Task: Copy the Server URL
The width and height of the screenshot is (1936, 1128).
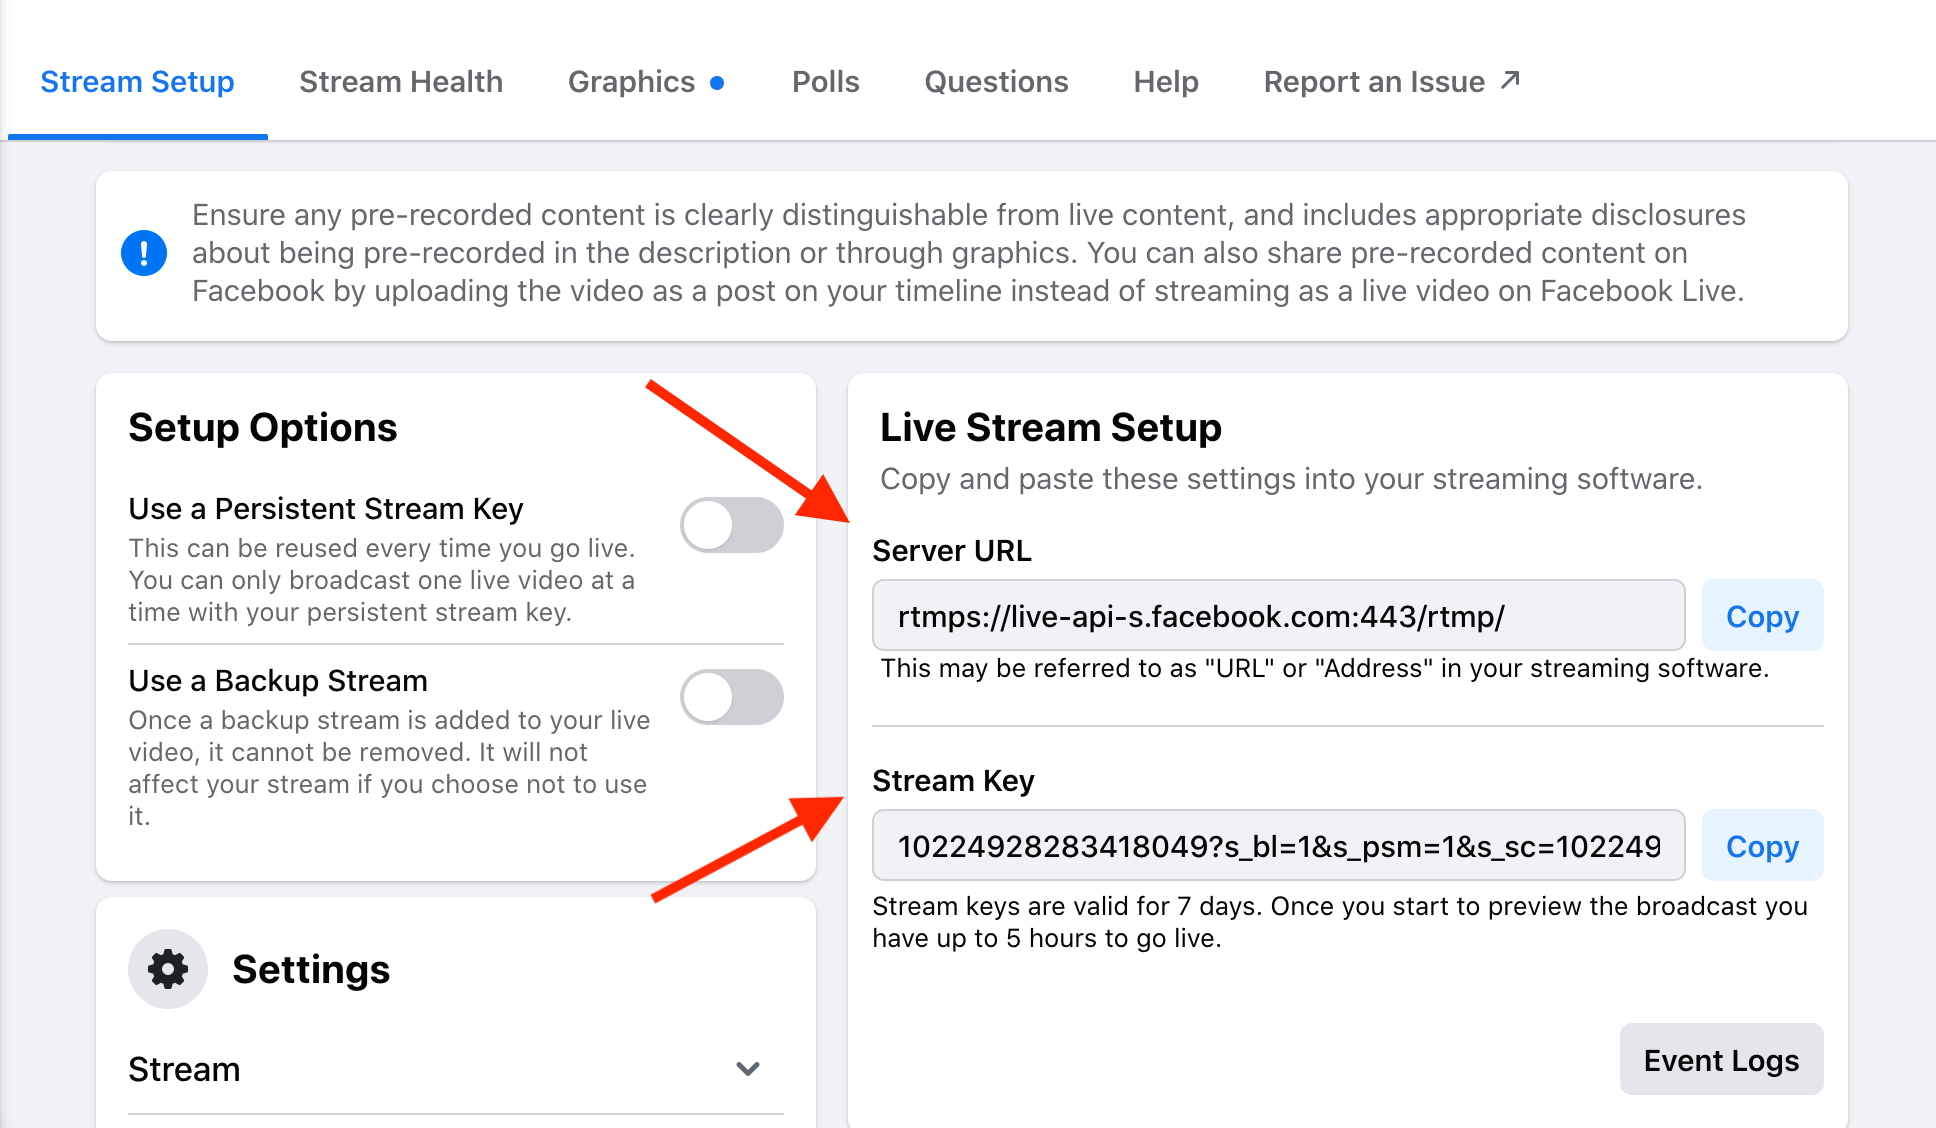Action: point(1761,616)
